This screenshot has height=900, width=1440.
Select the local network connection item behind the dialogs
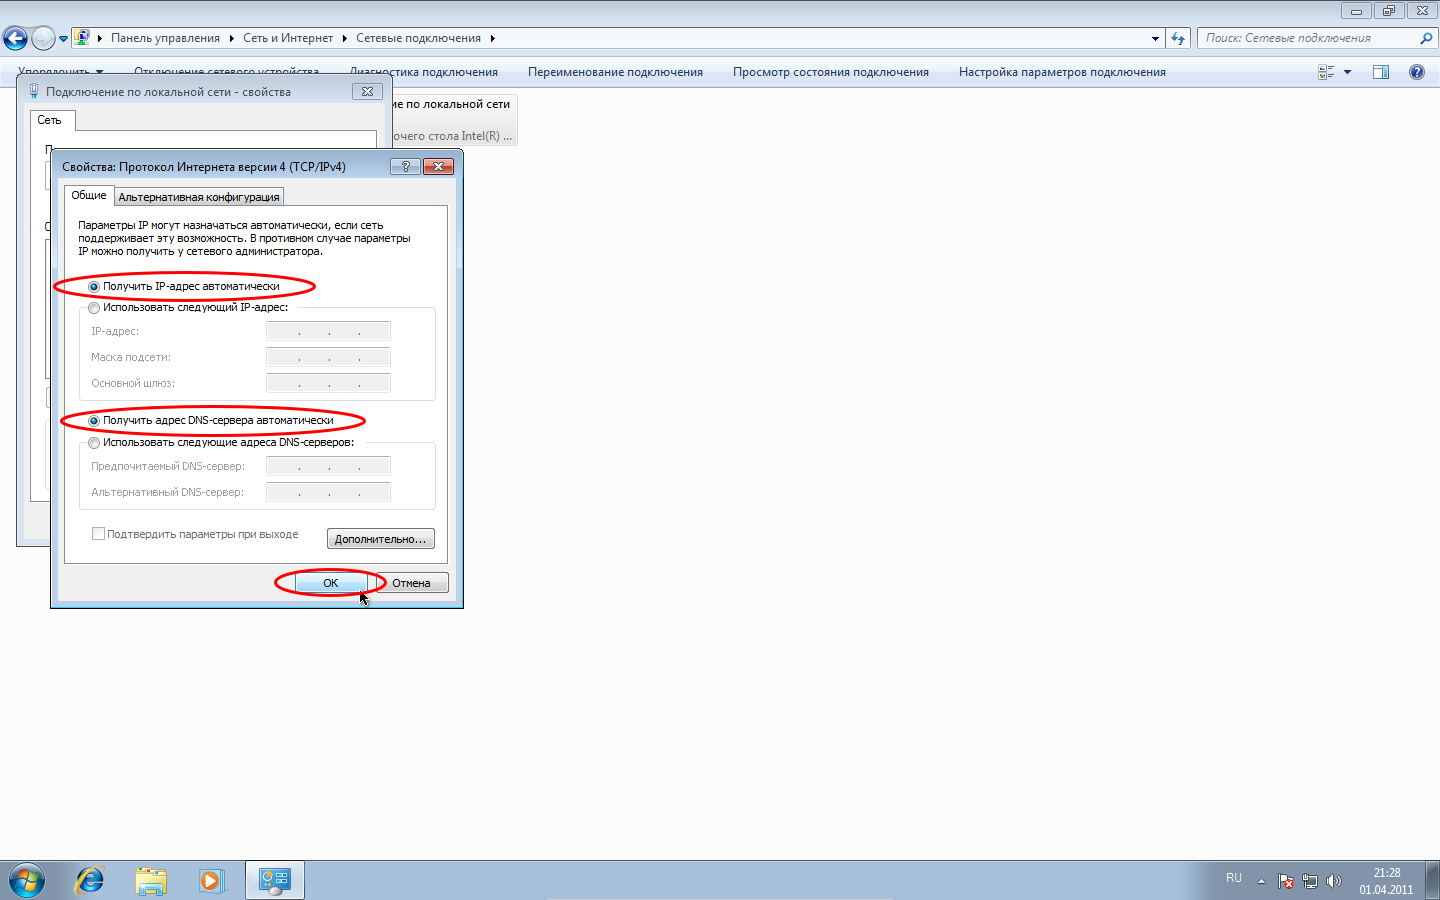455,119
